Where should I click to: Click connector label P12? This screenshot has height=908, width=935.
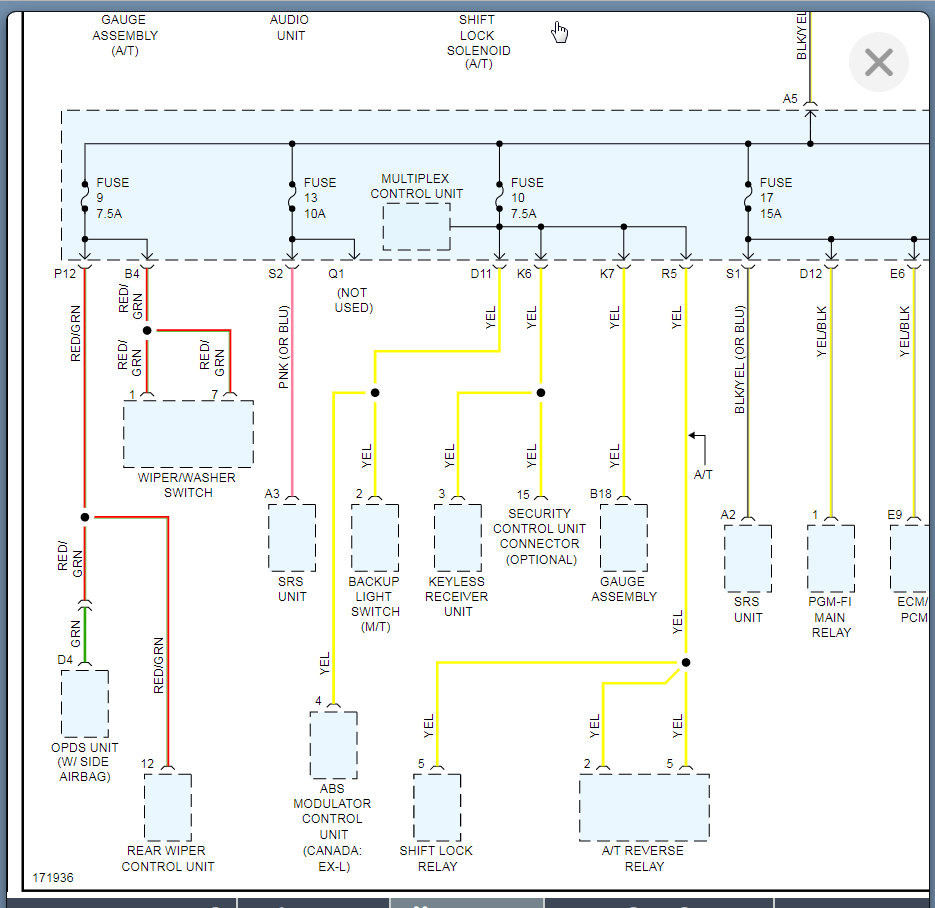[64, 274]
